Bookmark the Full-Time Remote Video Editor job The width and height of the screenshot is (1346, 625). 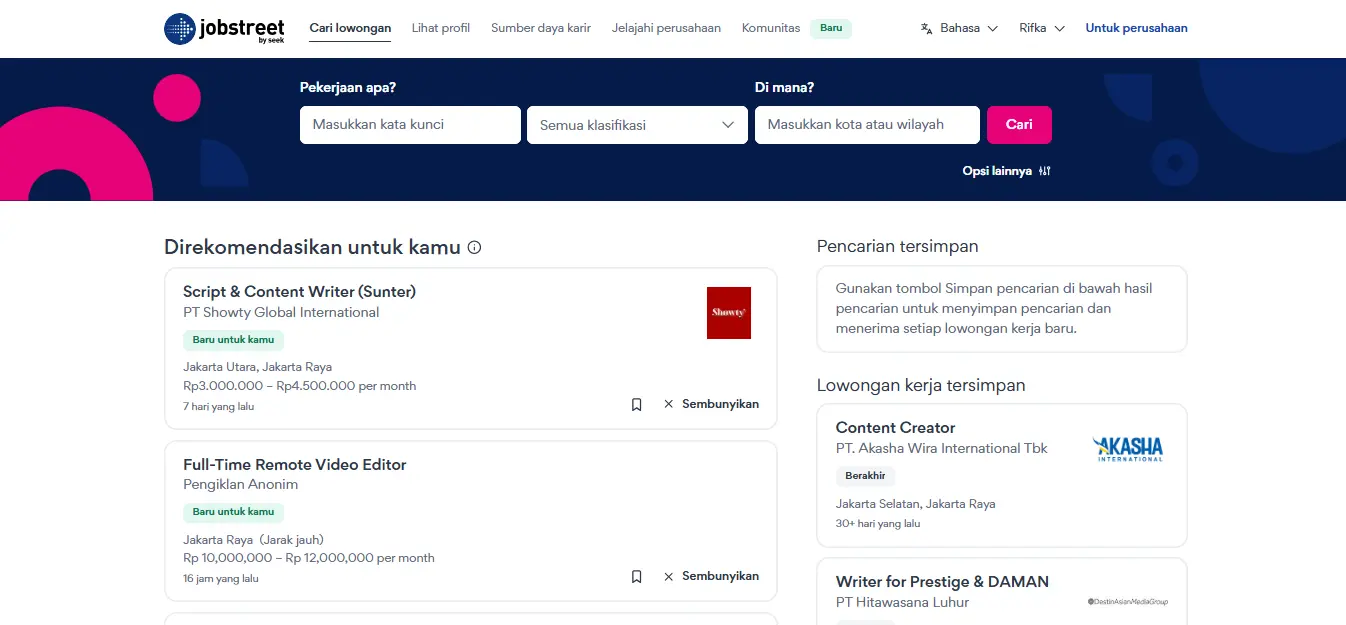pyautogui.click(x=636, y=576)
